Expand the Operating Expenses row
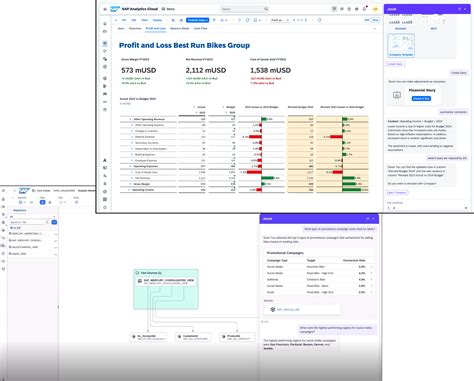The image size is (474, 381). click(130, 166)
